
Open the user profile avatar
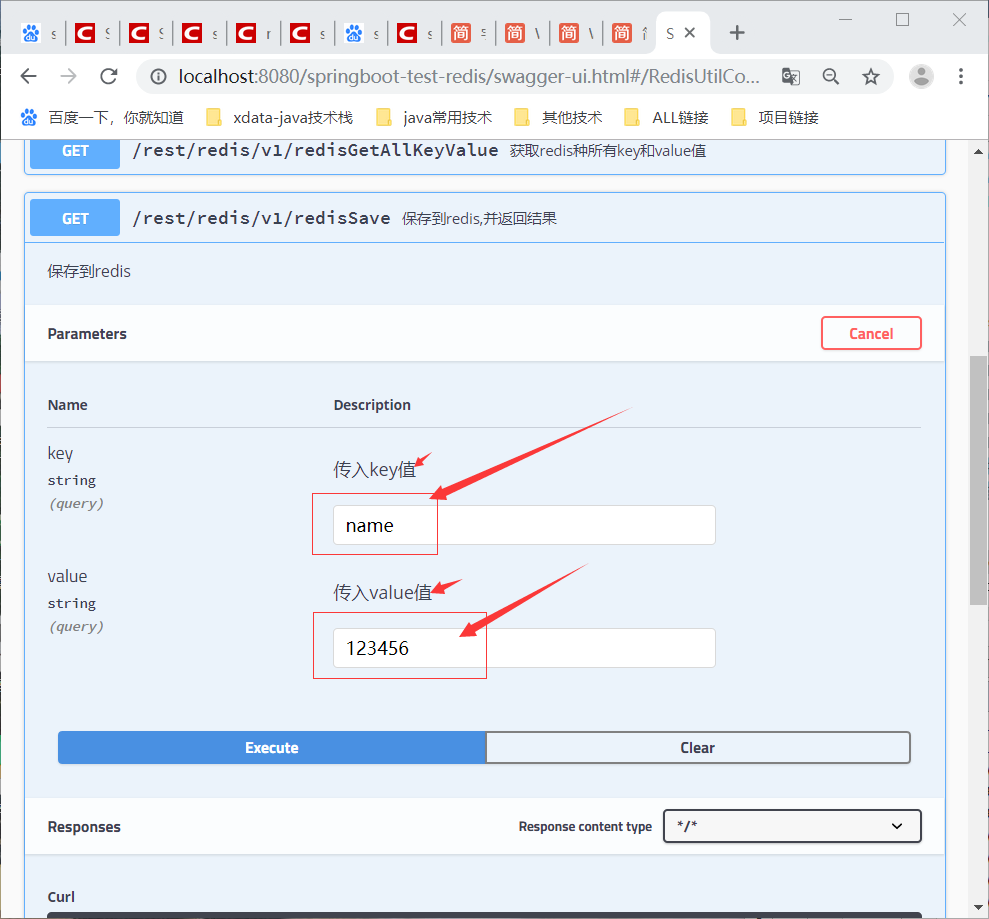tap(921, 76)
